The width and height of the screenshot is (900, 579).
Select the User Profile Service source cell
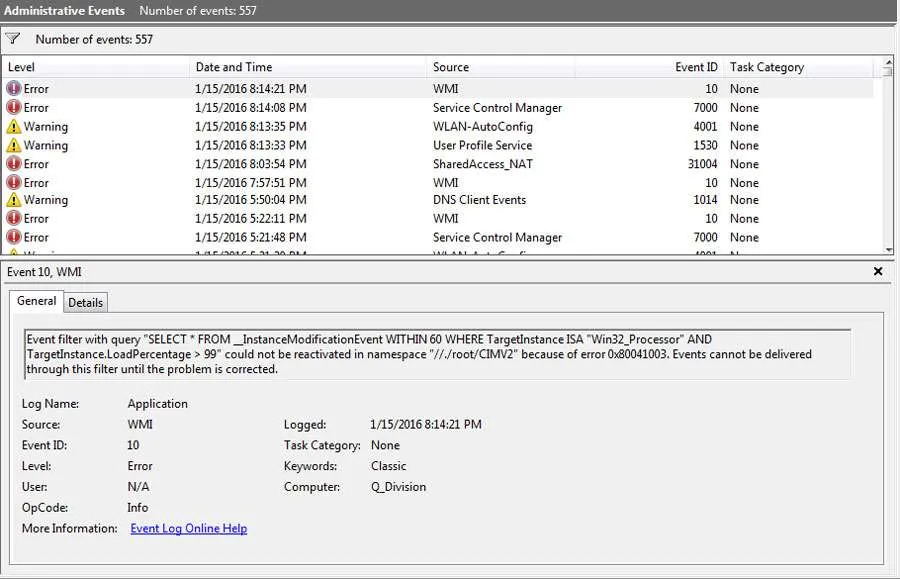(x=482, y=145)
